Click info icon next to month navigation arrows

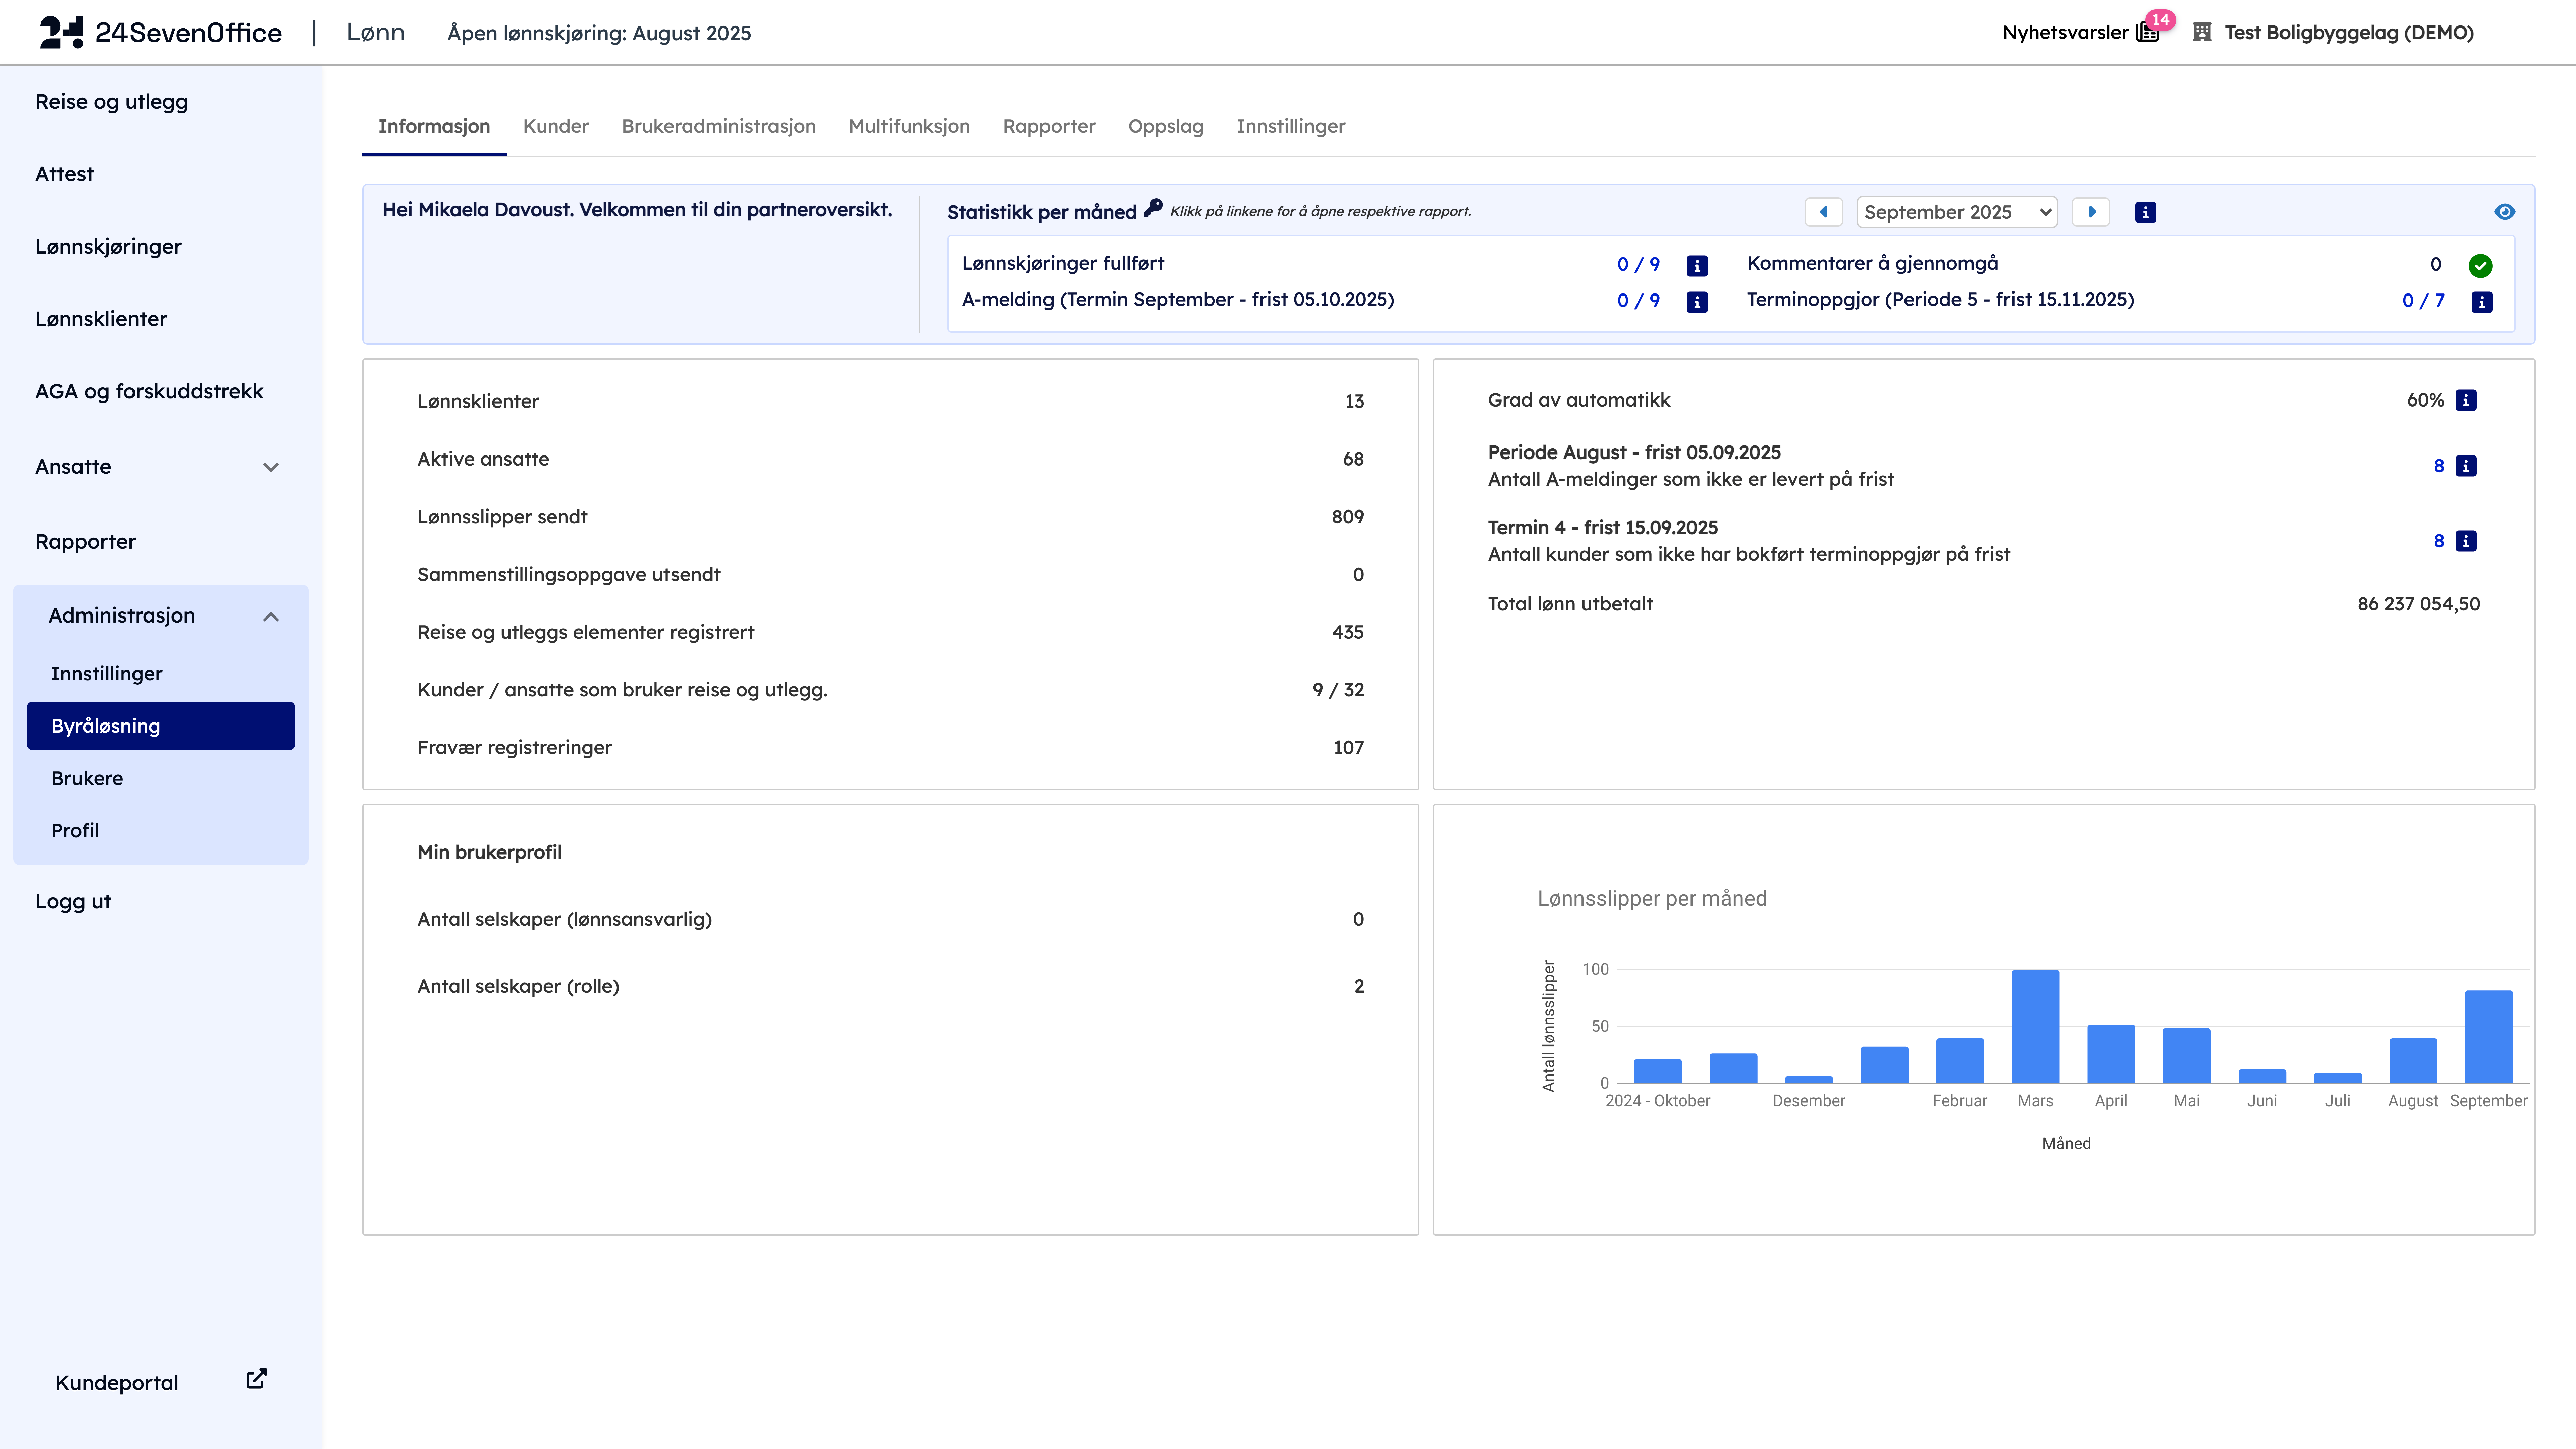click(x=2145, y=212)
